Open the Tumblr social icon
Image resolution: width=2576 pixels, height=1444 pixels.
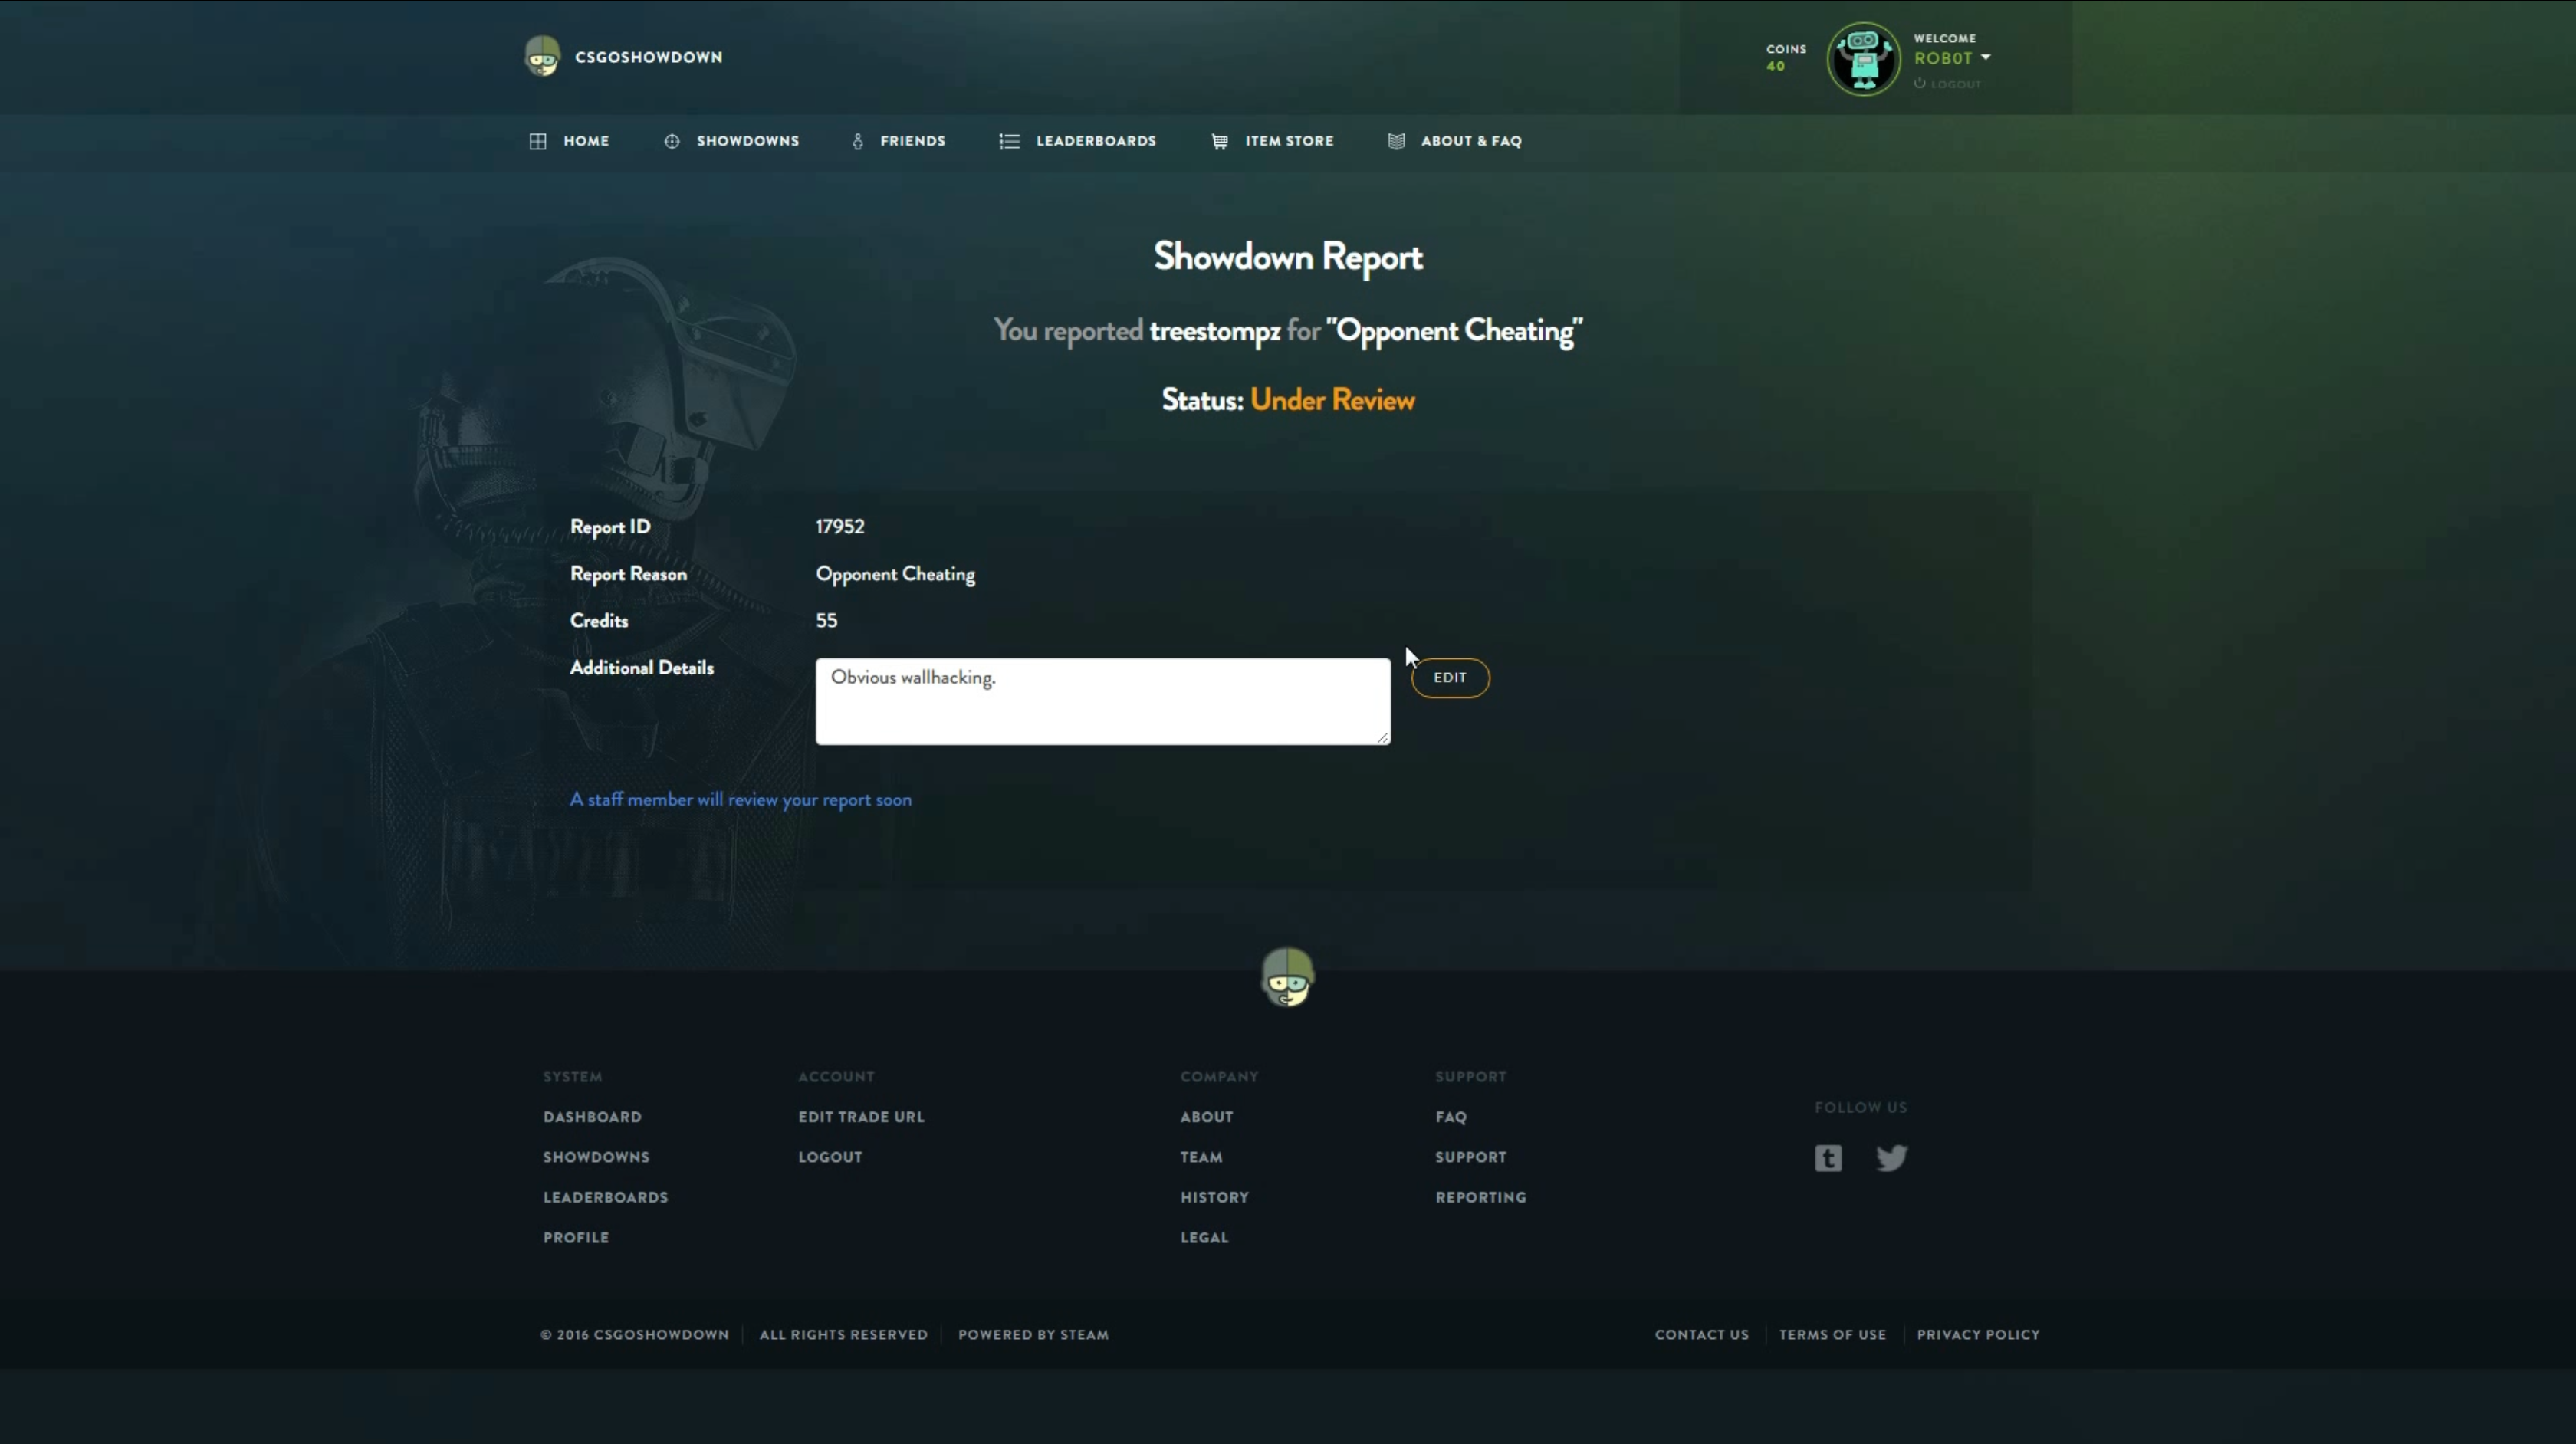1828,1158
